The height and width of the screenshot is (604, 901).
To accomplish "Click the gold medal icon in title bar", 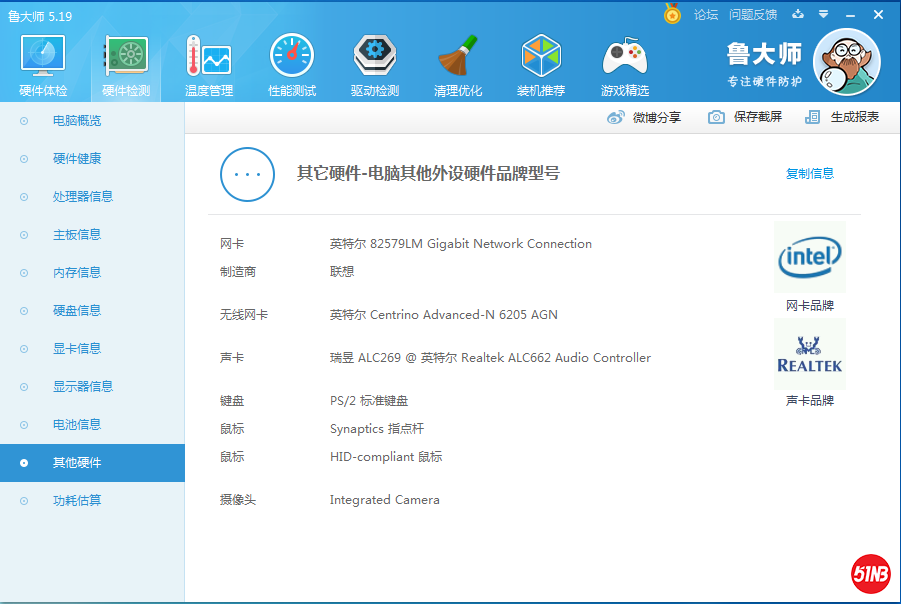I will coord(673,14).
